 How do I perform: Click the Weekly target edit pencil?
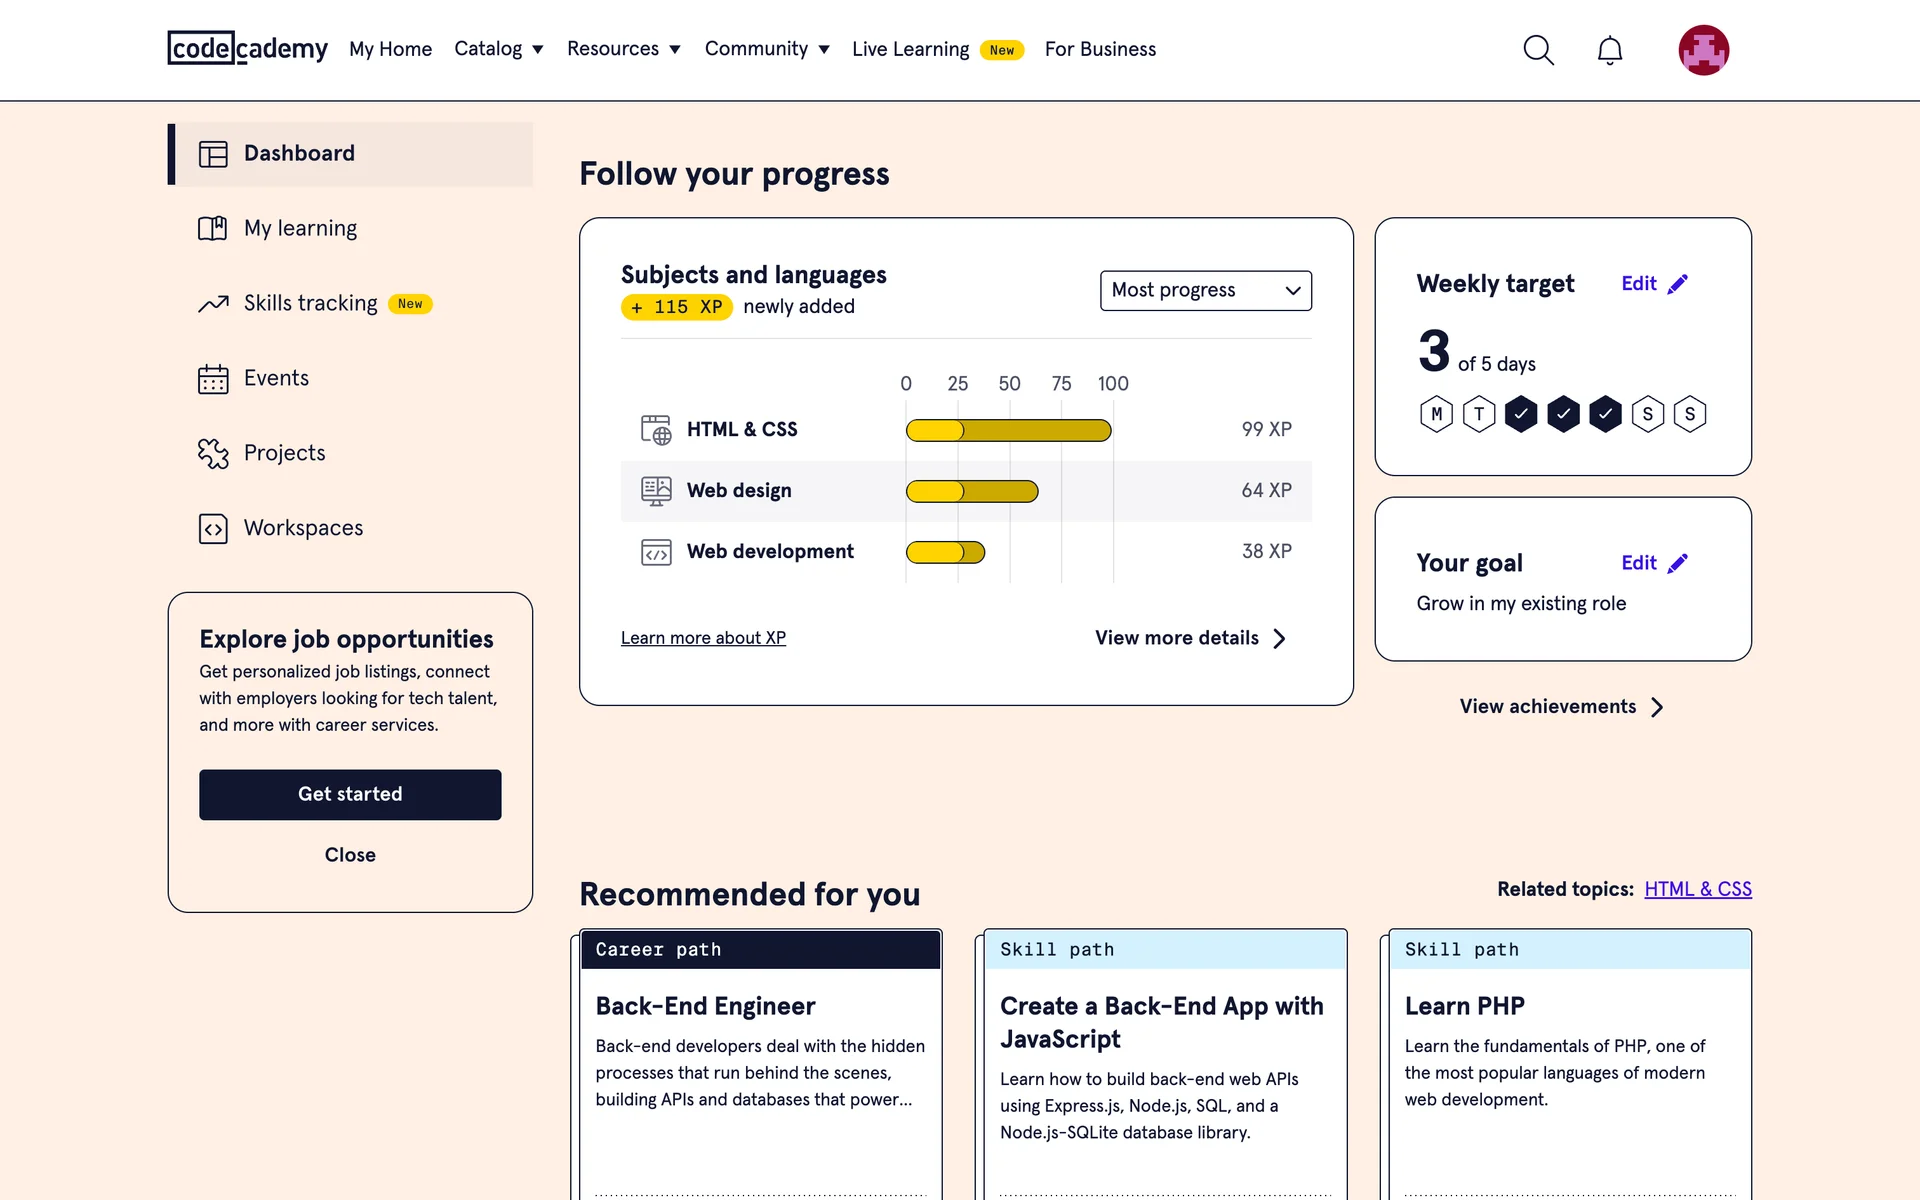point(1677,284)
